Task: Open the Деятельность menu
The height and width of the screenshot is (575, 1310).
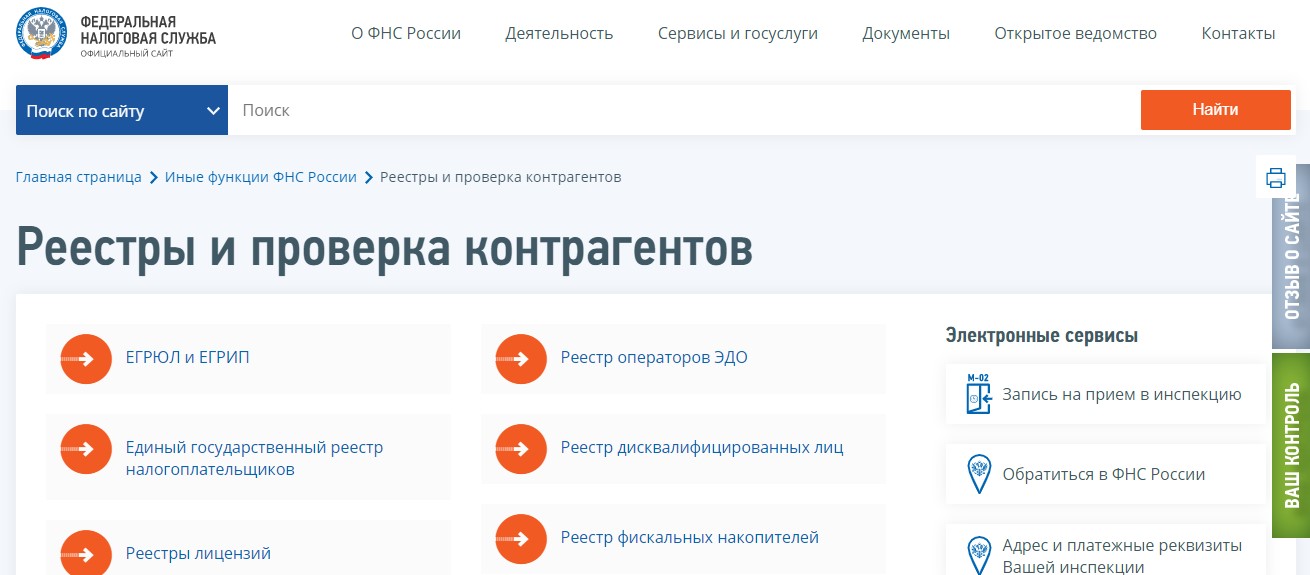Action: point(559,33)
